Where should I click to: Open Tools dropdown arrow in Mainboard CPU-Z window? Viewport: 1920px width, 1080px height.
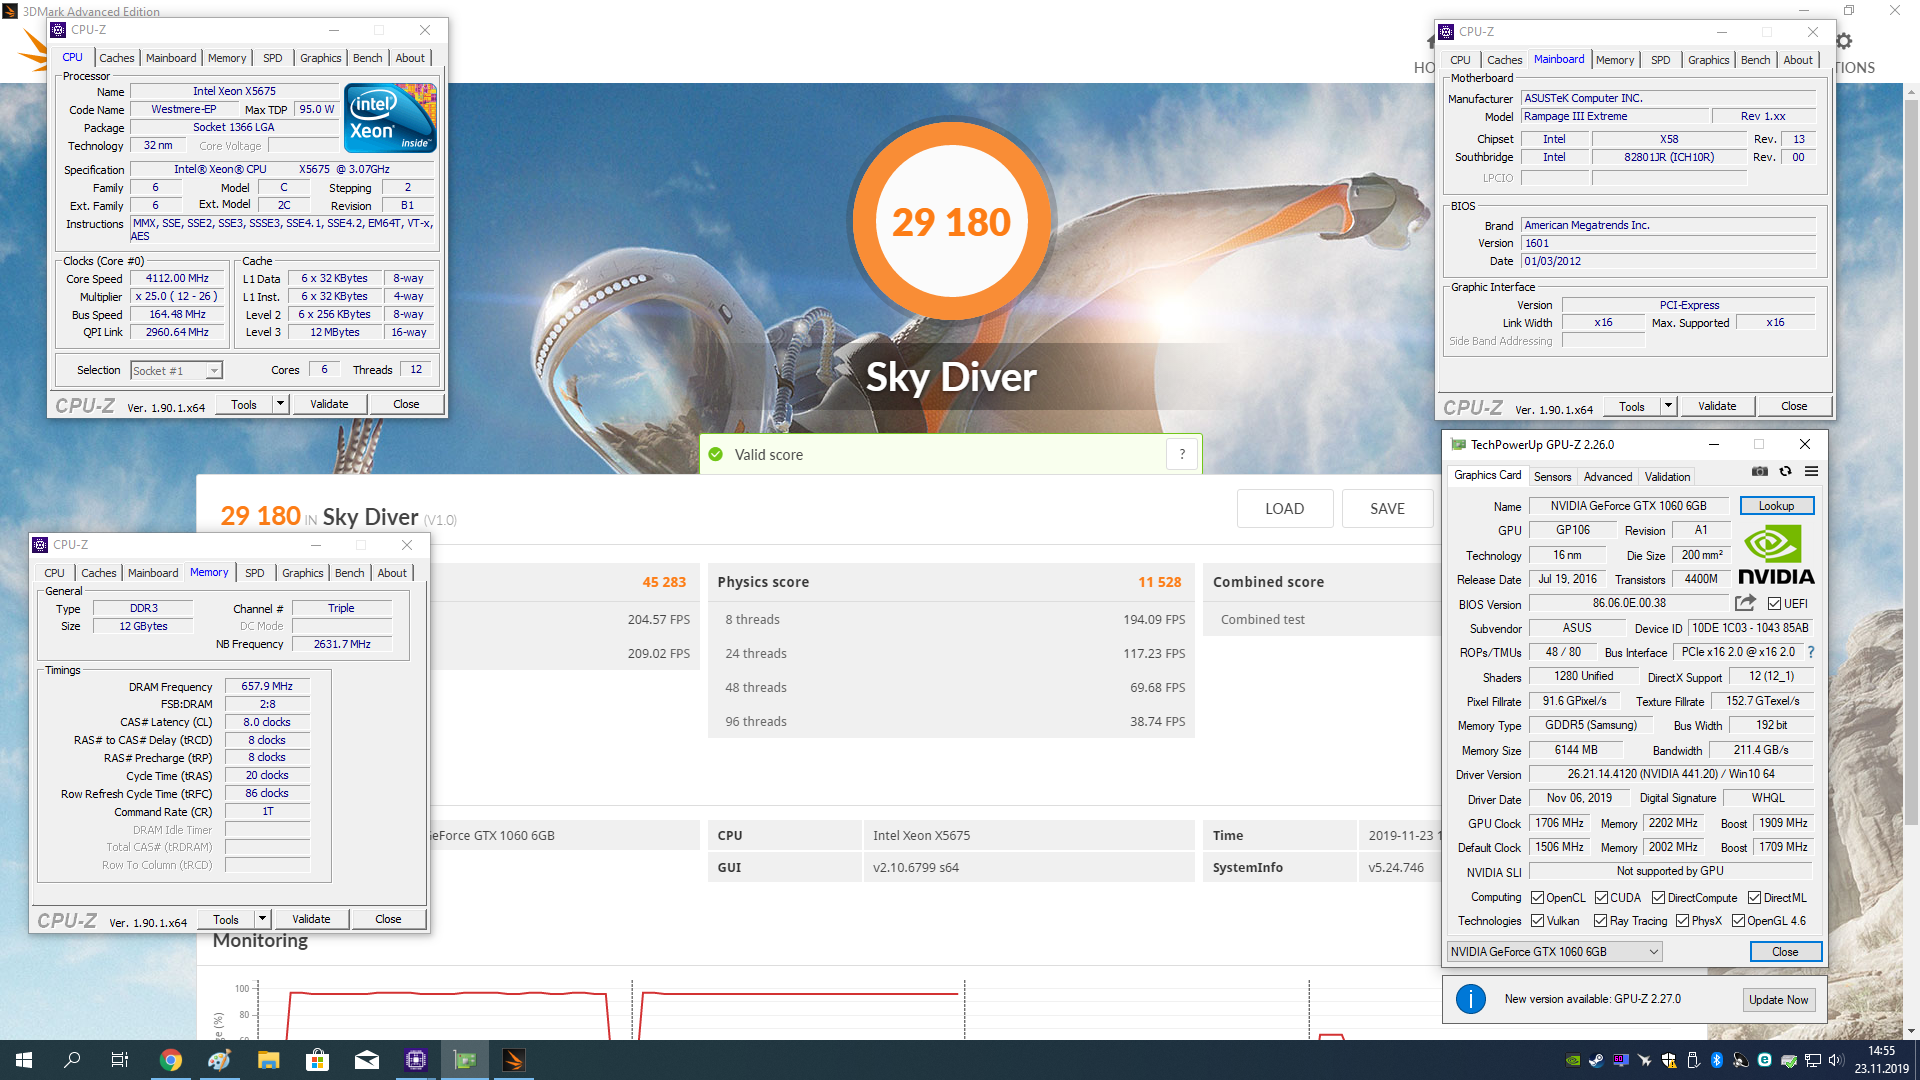coord(1668,406)
